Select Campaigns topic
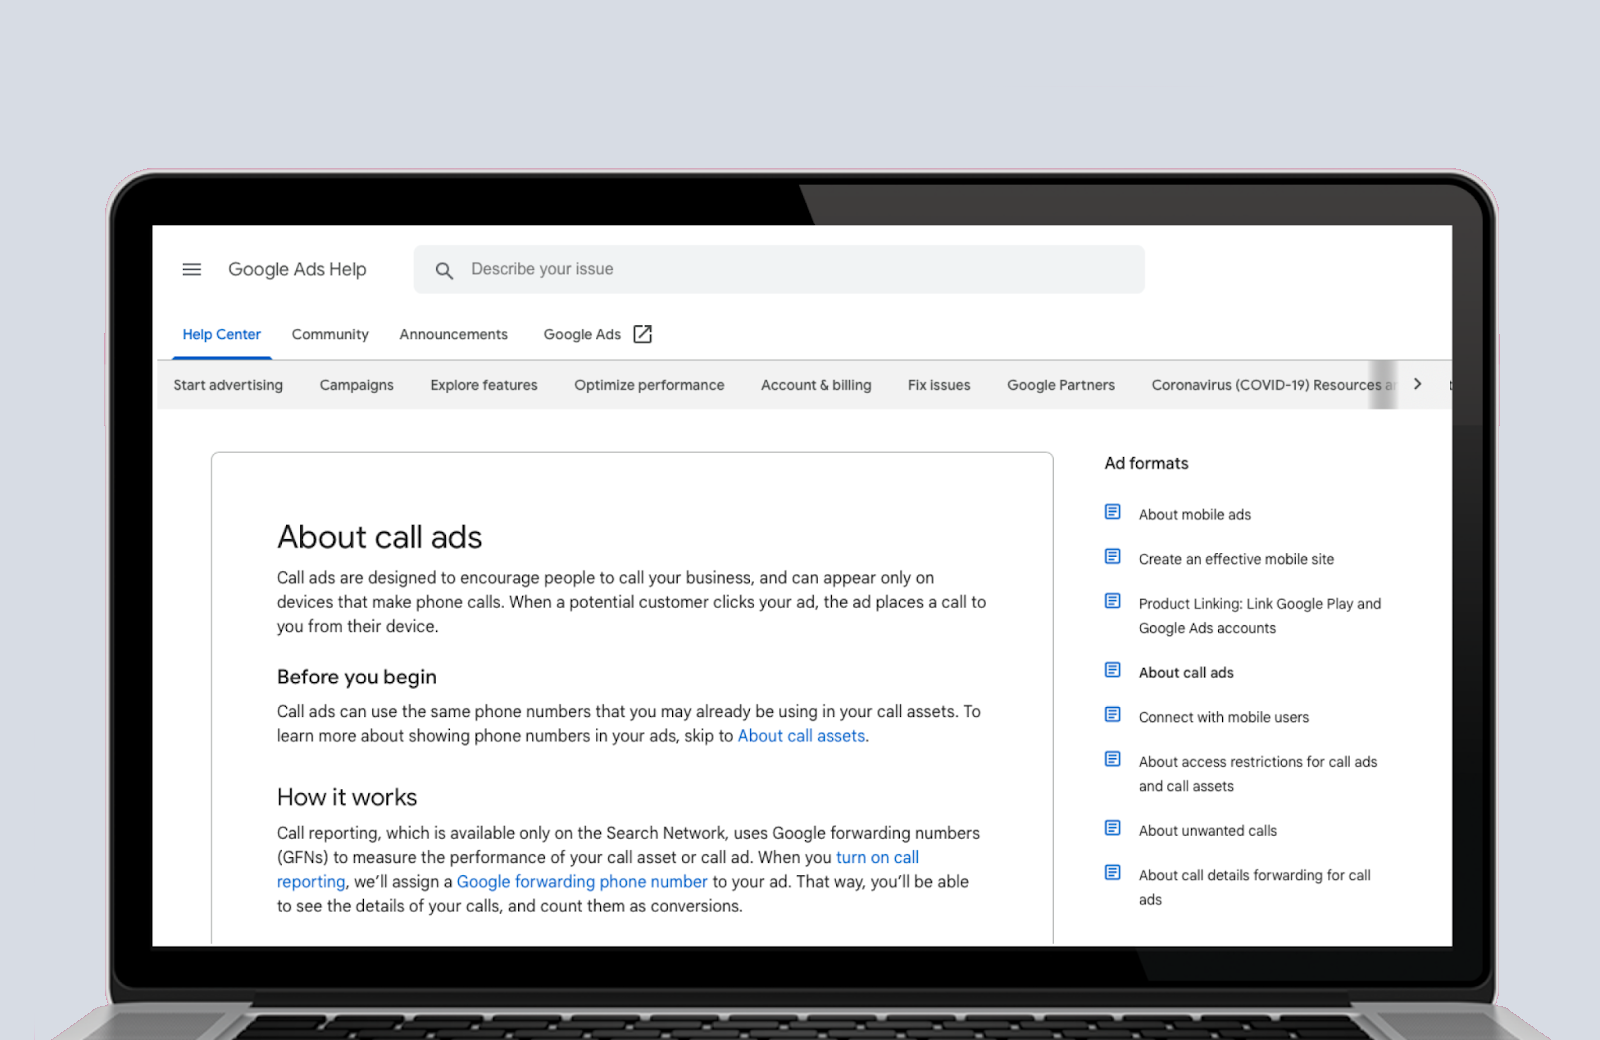1600x1040 pixels. (356, 385)
